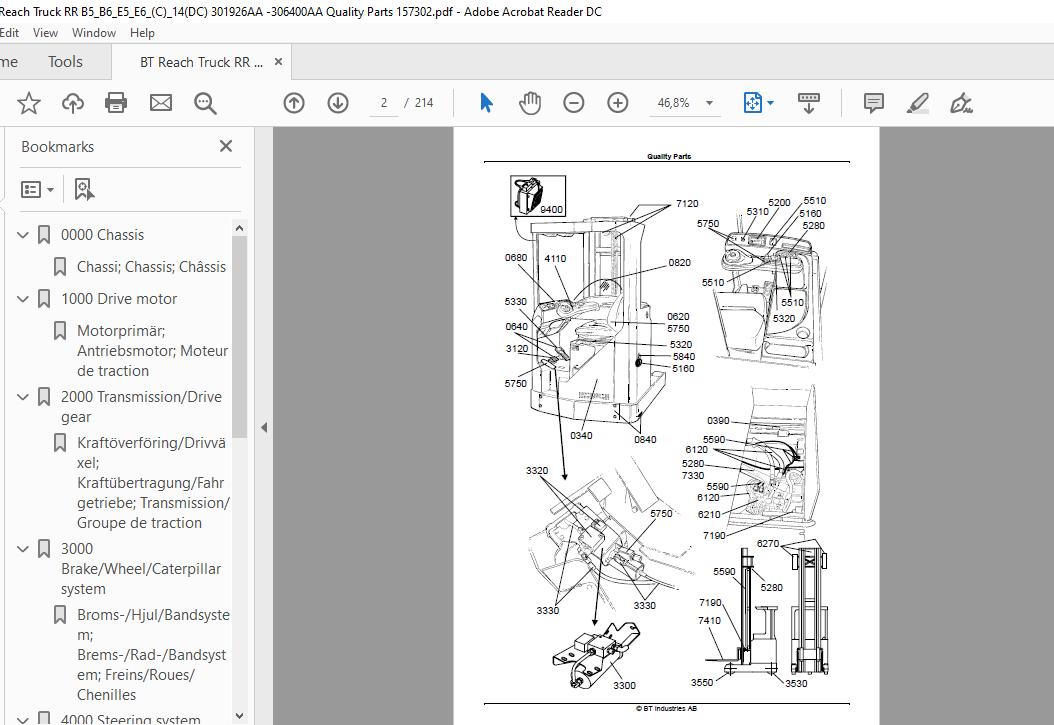Open the zoom percentage dropdown
The image size is (1054, 725).
(709, 103)
